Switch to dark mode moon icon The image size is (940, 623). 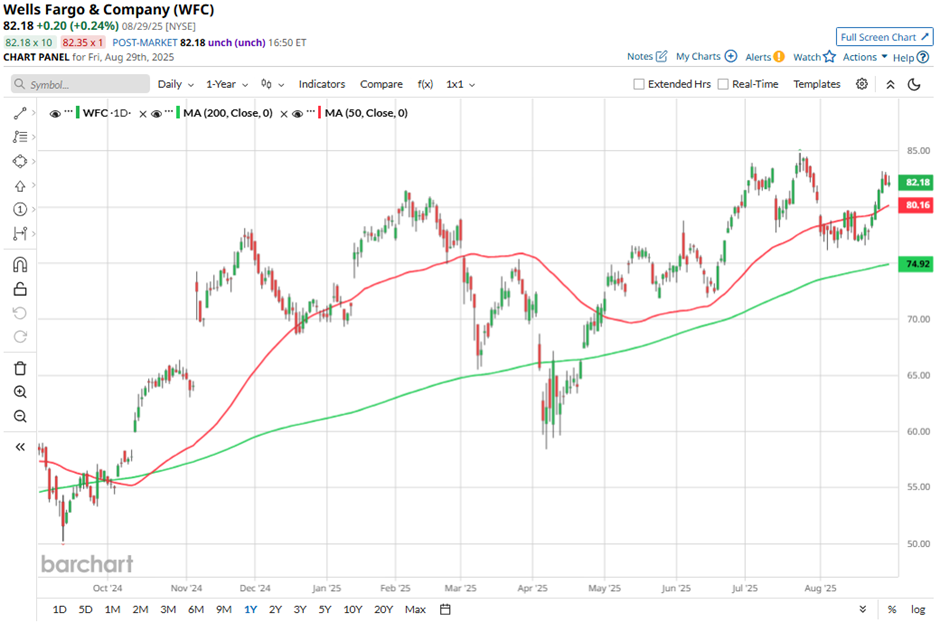[x=914, y=85]
